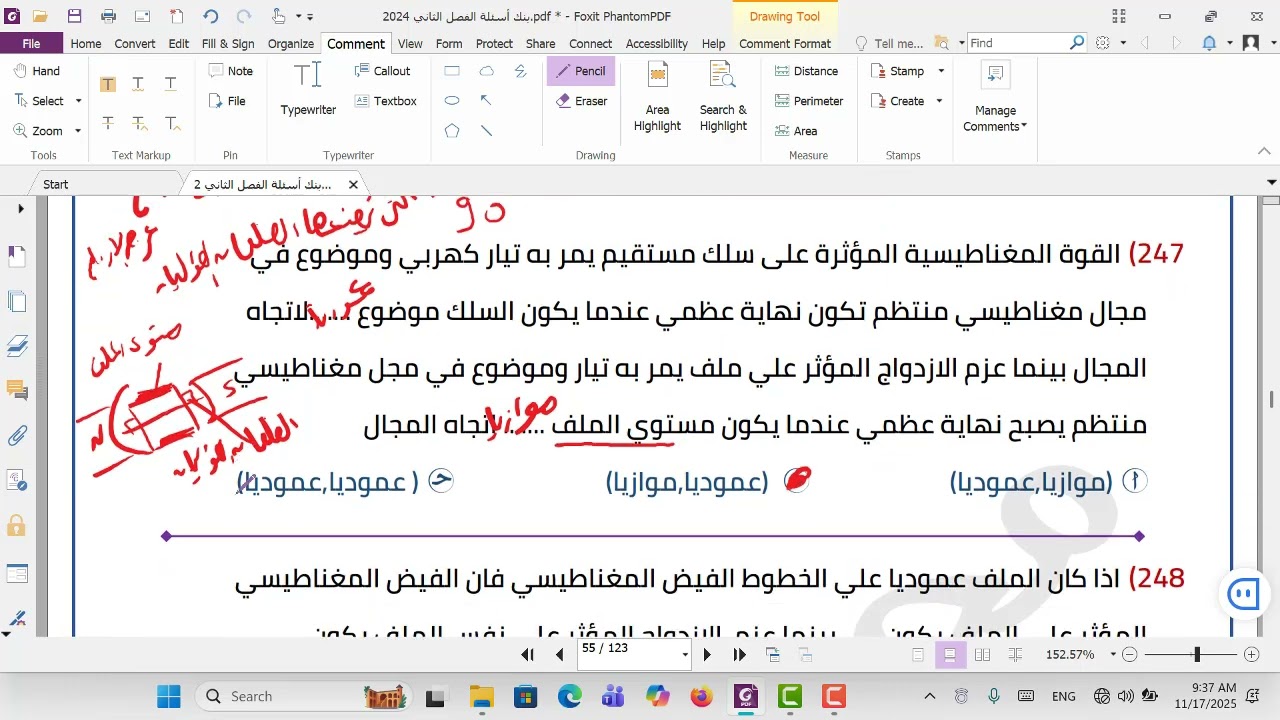This screenshot has width=1280, height=720.
Task: Expand the Zoom tool dropdown arrow
Action: coord(77,131)
